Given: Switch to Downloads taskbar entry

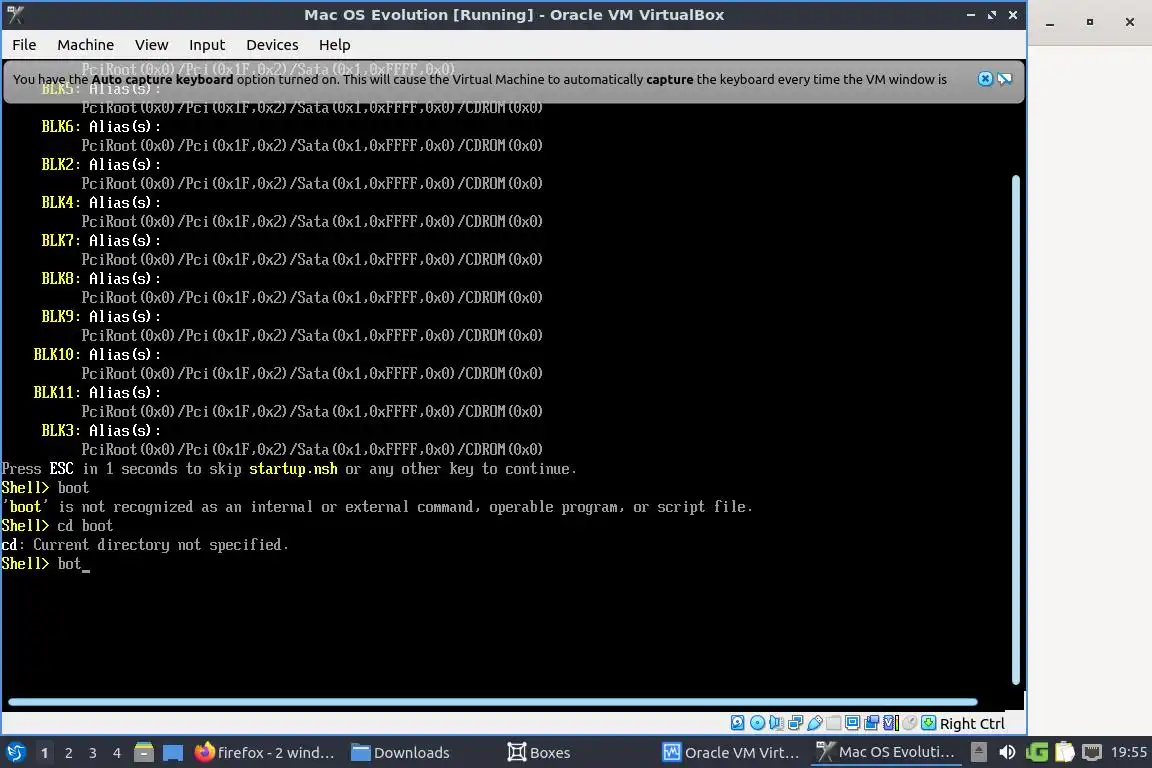Looking at the screenshot, I should click(400, 752).
